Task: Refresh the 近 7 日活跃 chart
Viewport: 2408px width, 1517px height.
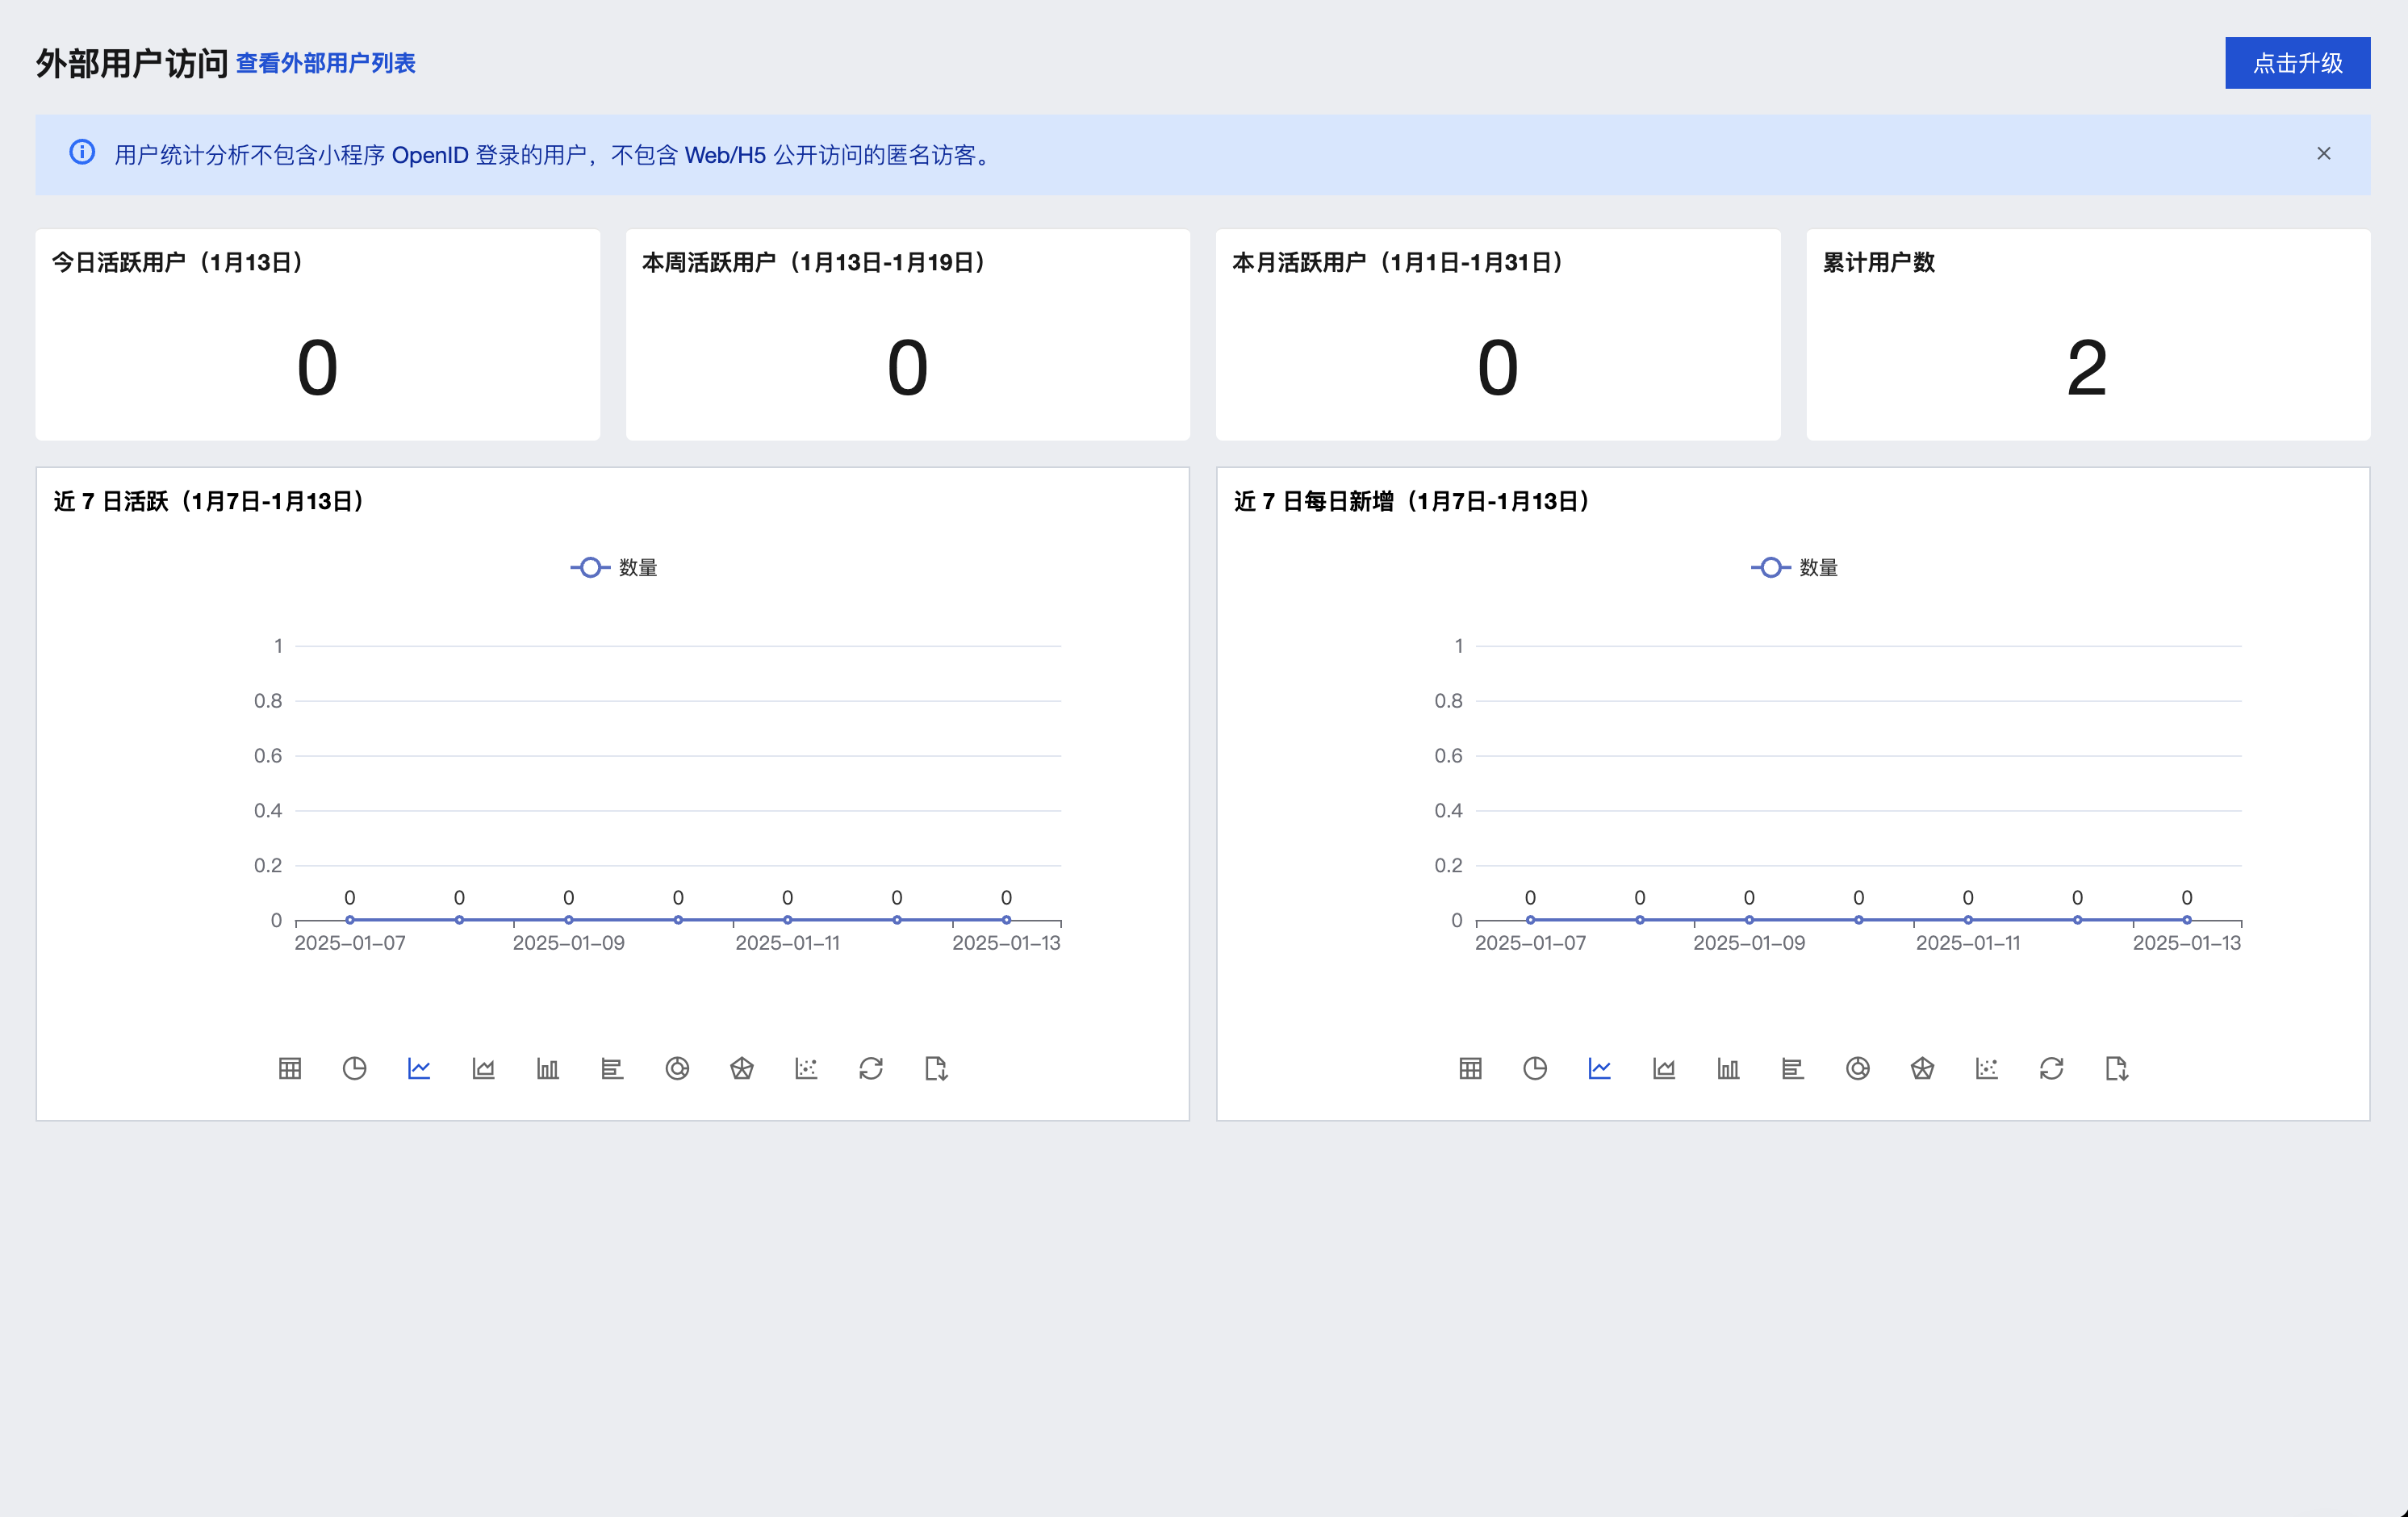Action: [871, 1068]
